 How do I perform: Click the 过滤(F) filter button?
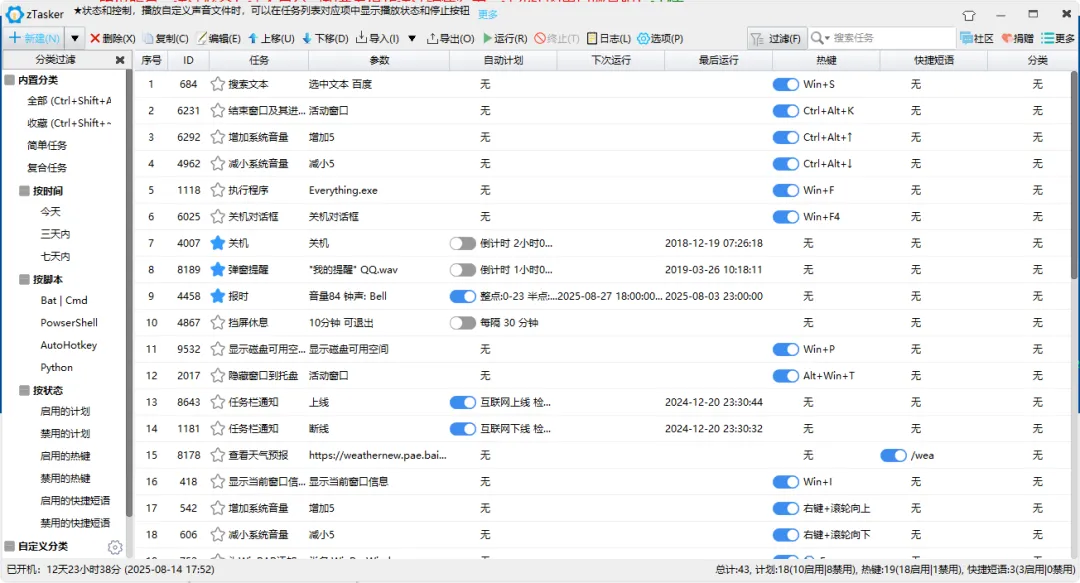pyautogui.click(x=776, y=39)
